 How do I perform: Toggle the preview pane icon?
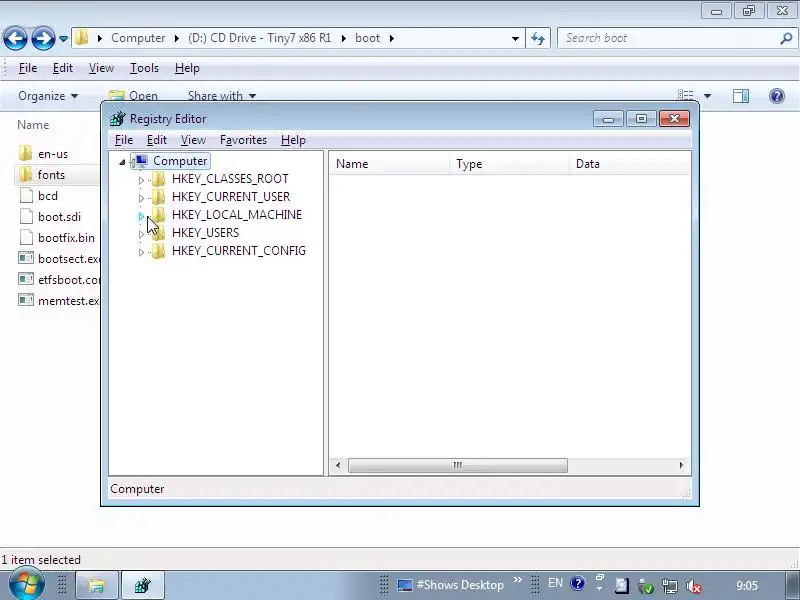pyautogui.click(x=741, y=96)
